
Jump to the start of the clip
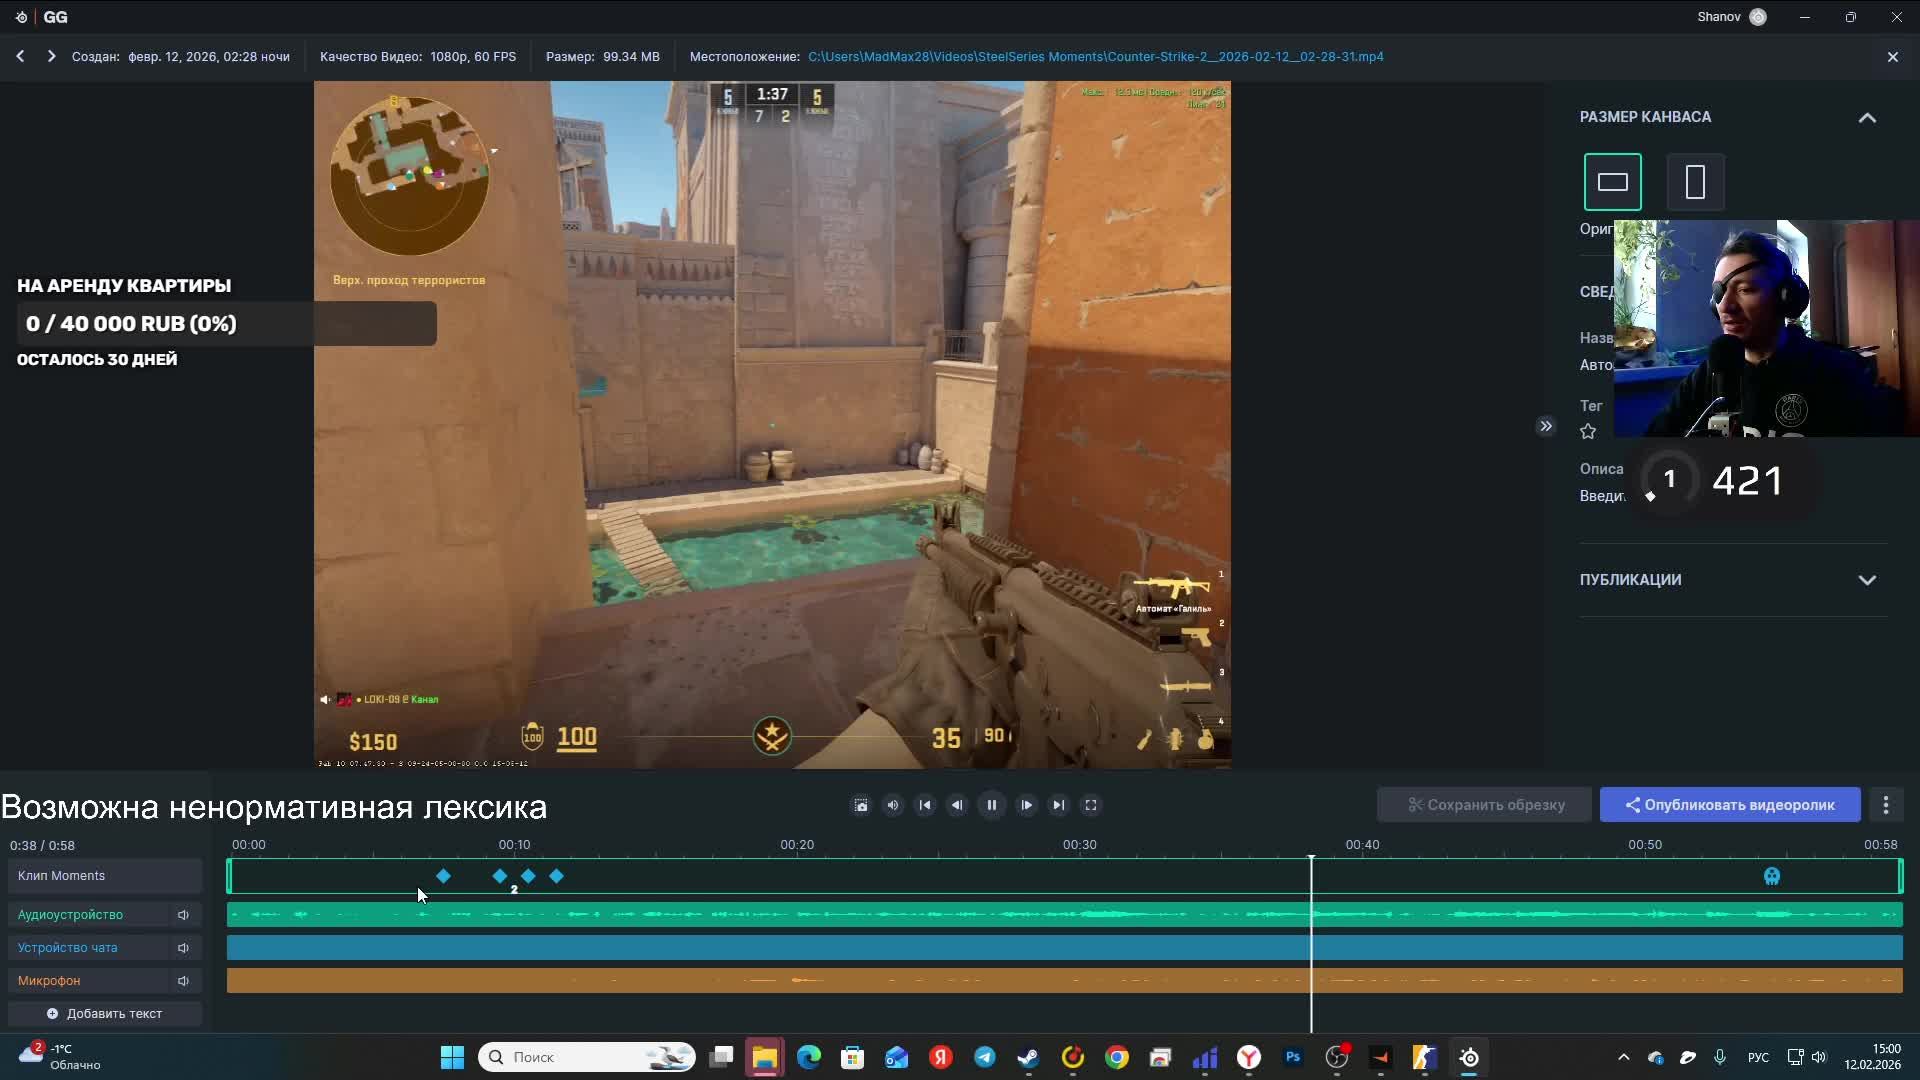coord(925,805)
